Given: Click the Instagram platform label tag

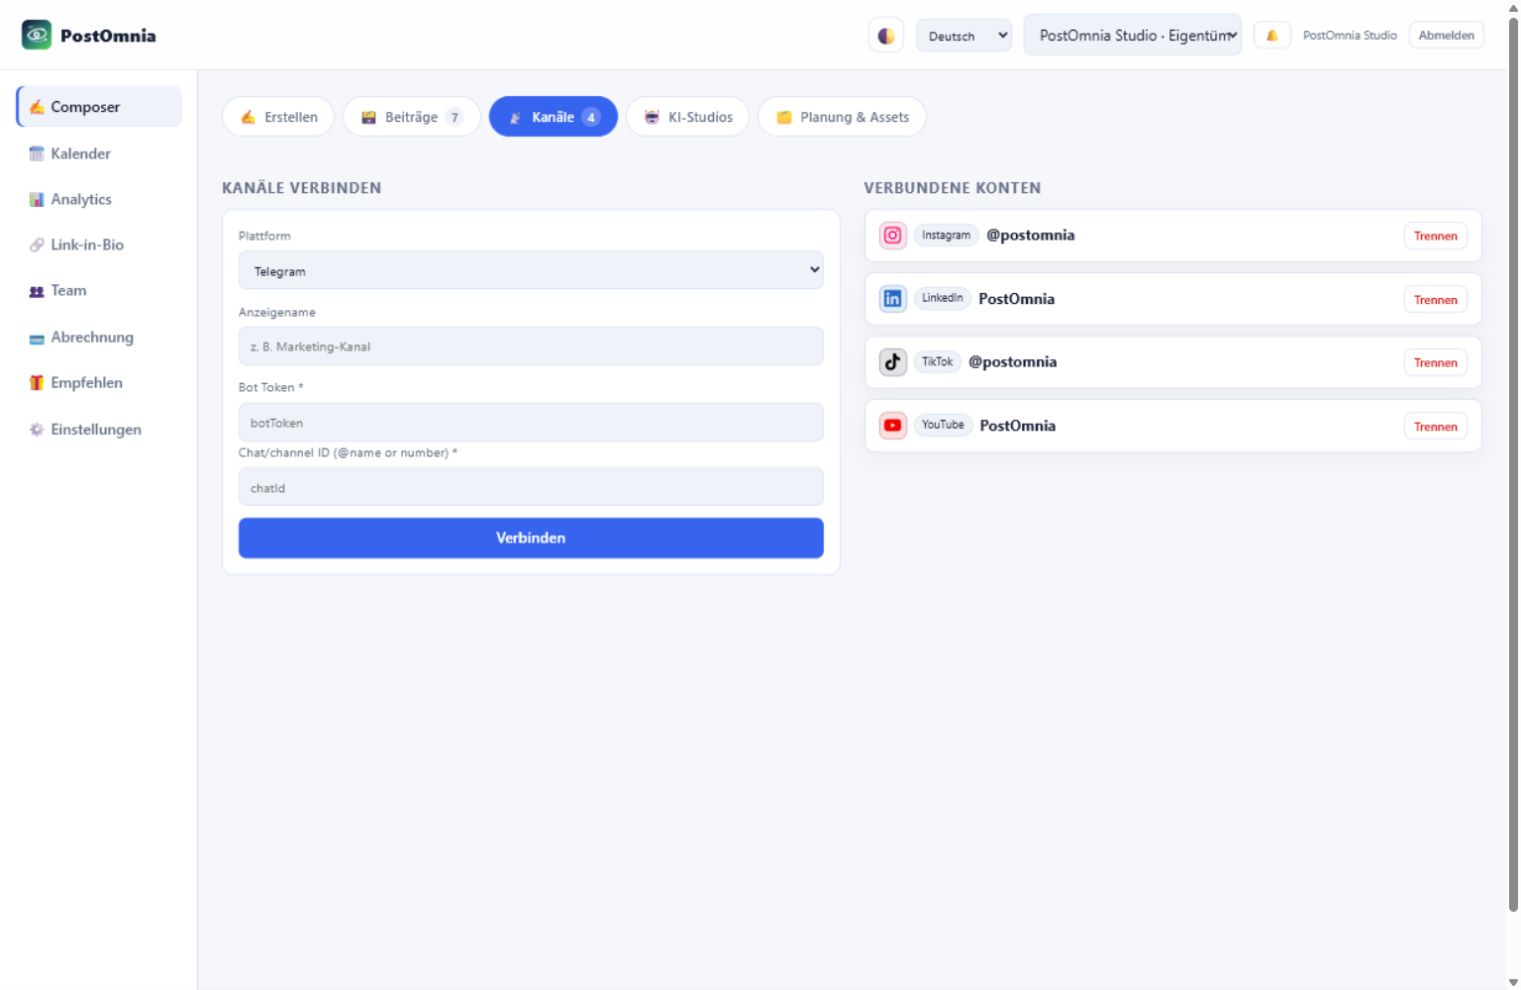Looking at the screenshot, I should [x=946, y=235].
